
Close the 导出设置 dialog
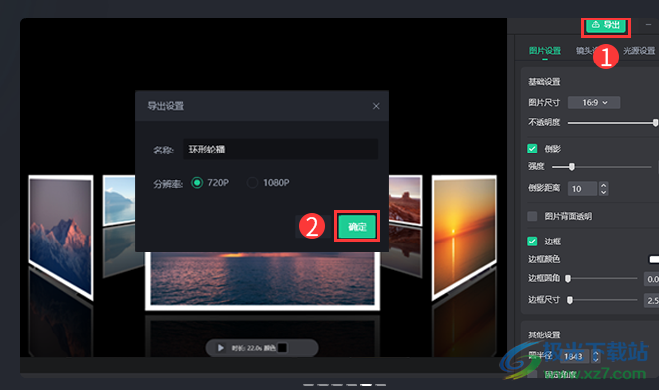click(376, 106)
